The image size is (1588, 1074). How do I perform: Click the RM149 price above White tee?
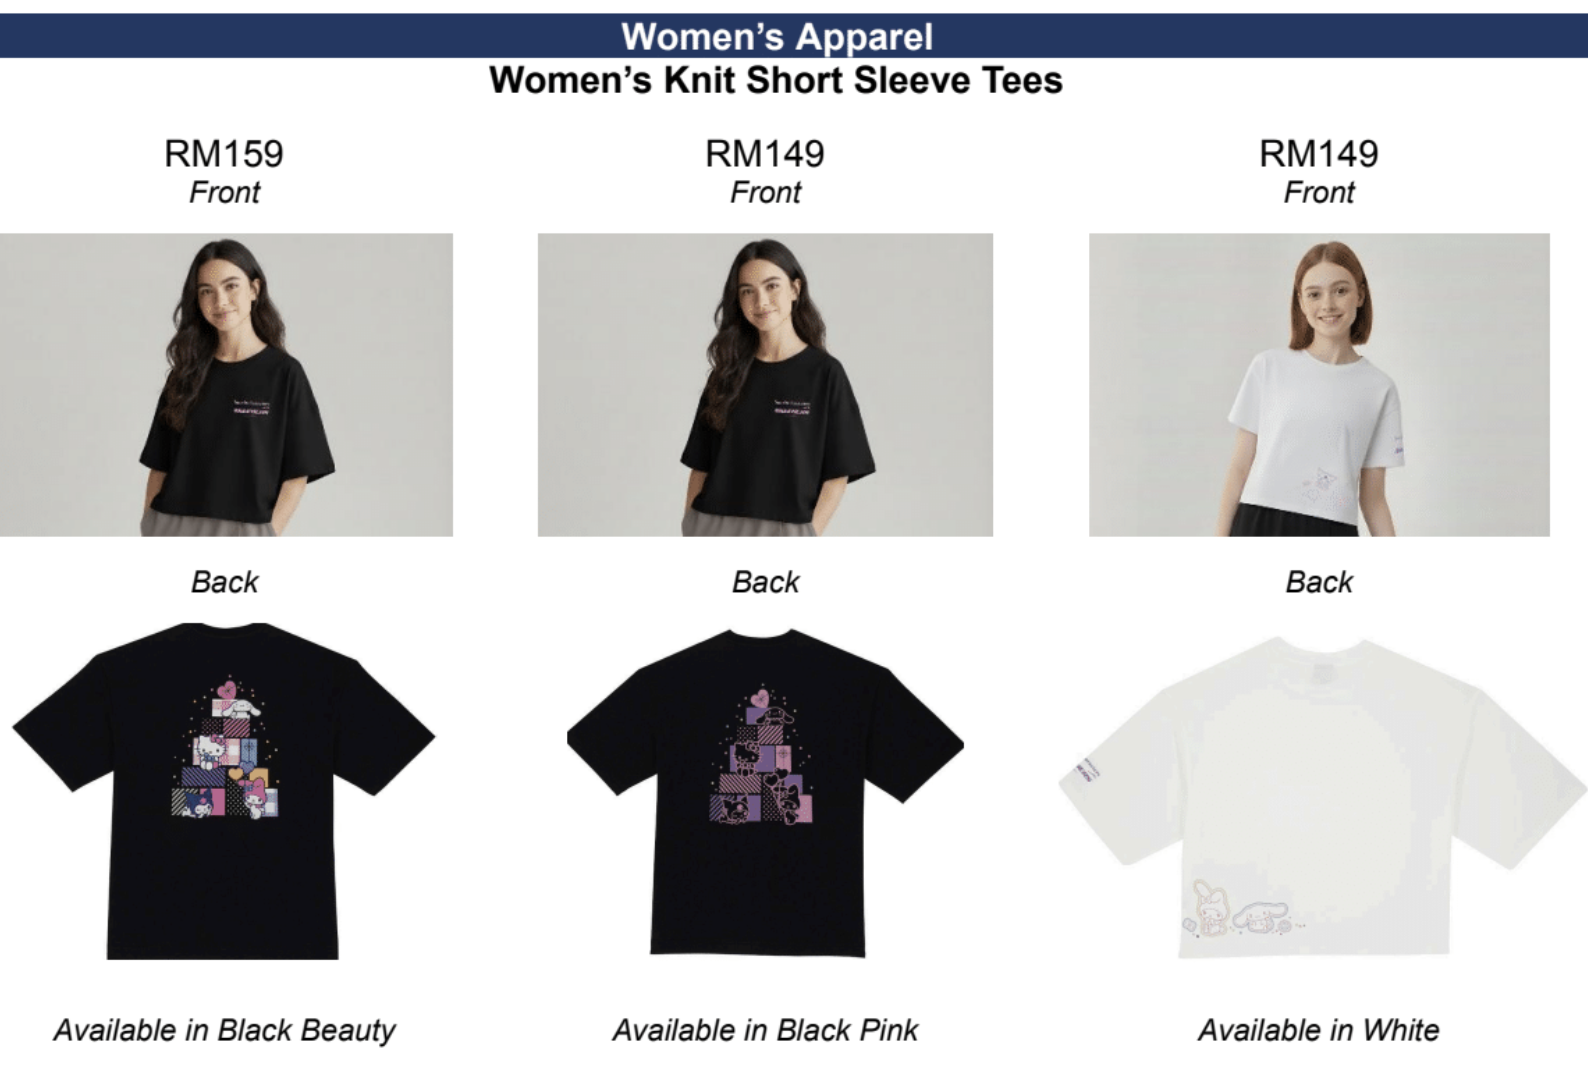1319,154
